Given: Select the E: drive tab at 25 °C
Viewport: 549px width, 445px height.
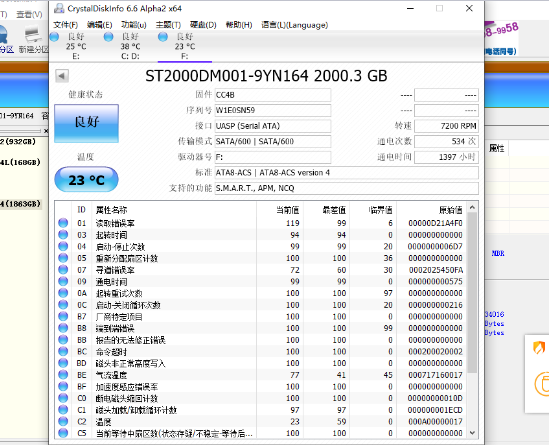Looking at the screenshot, I should click(76, 46).
